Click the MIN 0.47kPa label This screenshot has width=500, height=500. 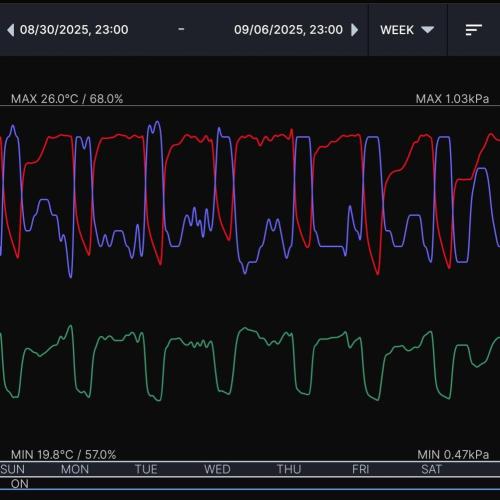point(453,455)
